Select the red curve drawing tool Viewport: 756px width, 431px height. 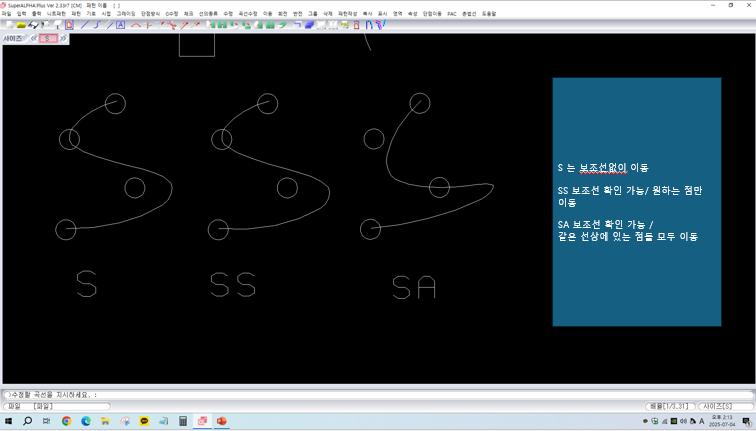point(136,25)
